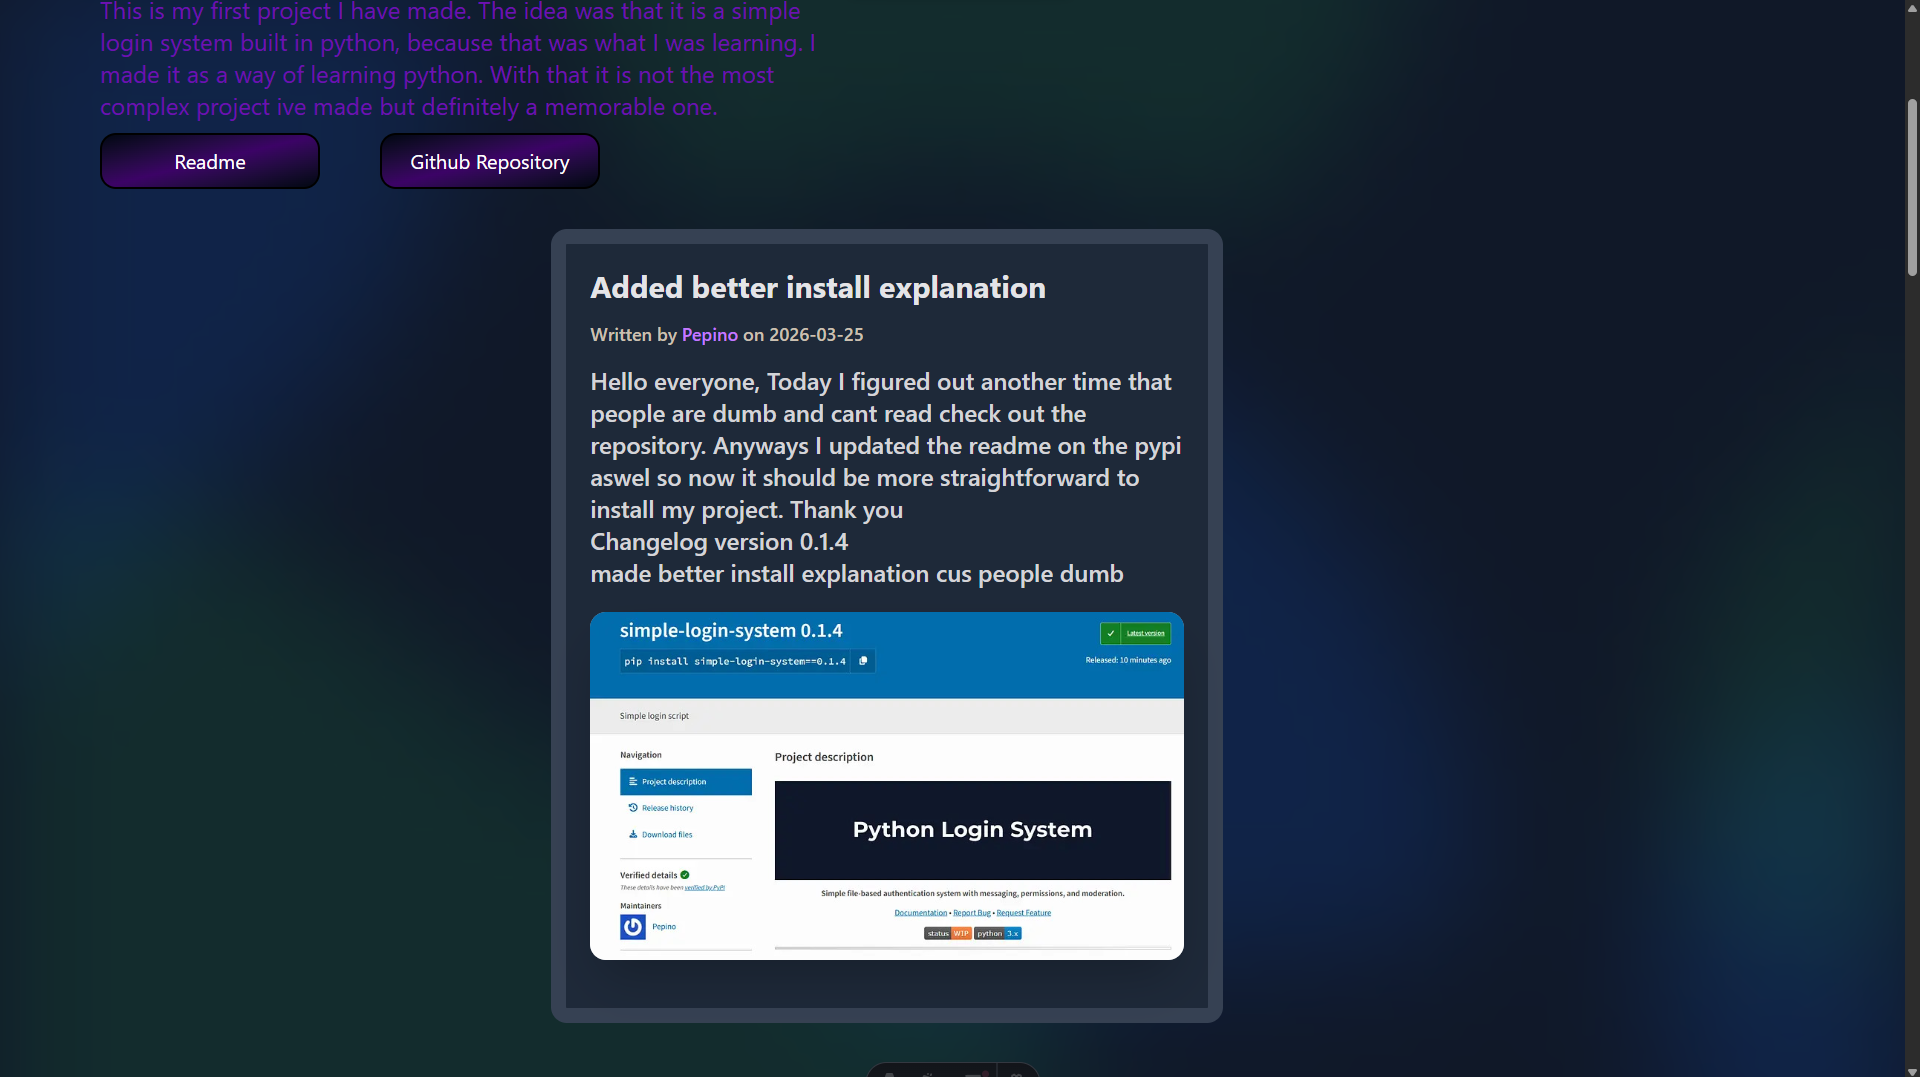Open the PyPI screenshot image in the post
This screenshot has width=1920, height=1077.
tap(887, 786)
